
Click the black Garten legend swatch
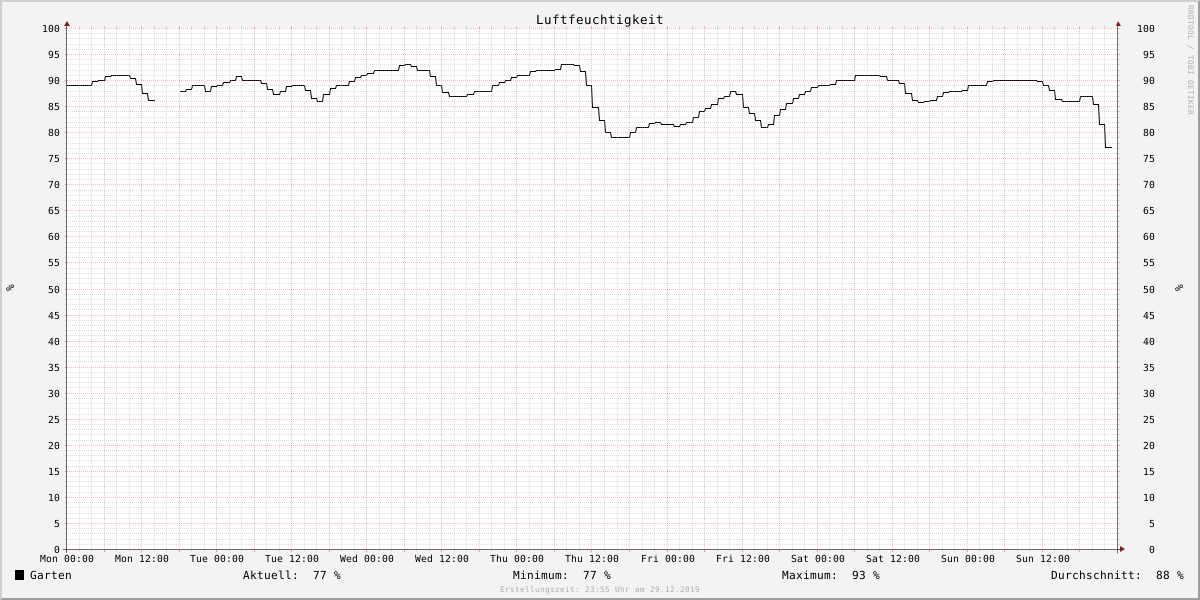(19, 575)
